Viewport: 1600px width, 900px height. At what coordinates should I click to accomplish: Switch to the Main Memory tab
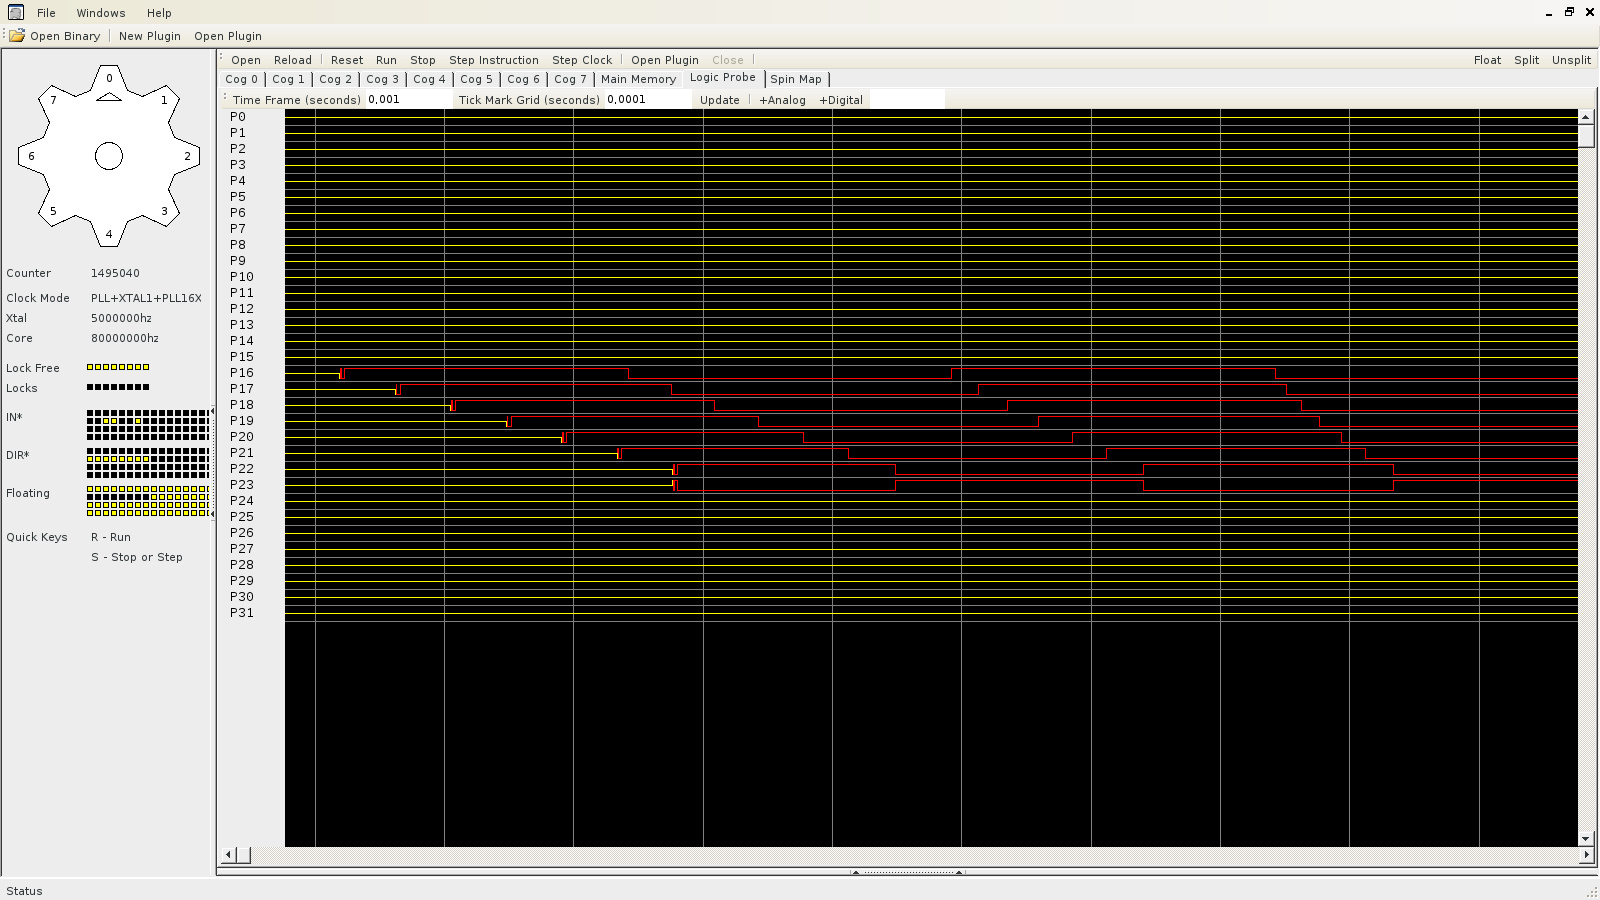[638, 79]
